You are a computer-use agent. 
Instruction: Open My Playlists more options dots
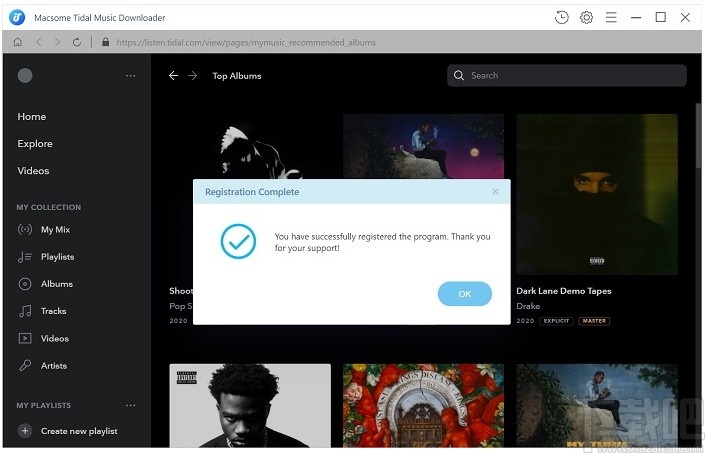[x=130, y=405]
